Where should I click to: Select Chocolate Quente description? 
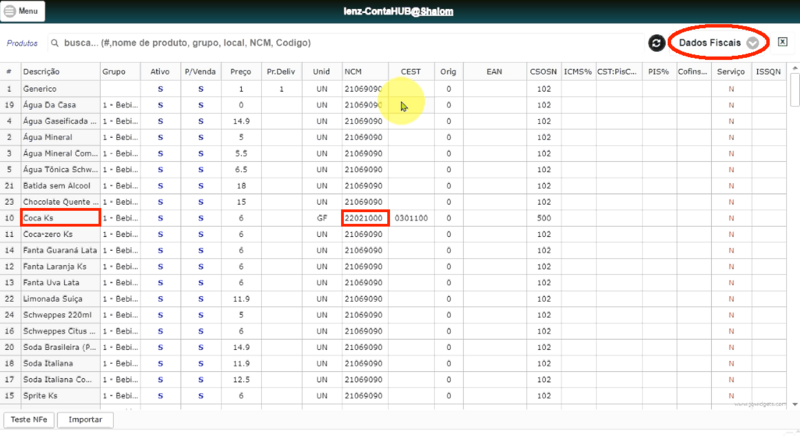pyautogui.click(x=60, y=202)
